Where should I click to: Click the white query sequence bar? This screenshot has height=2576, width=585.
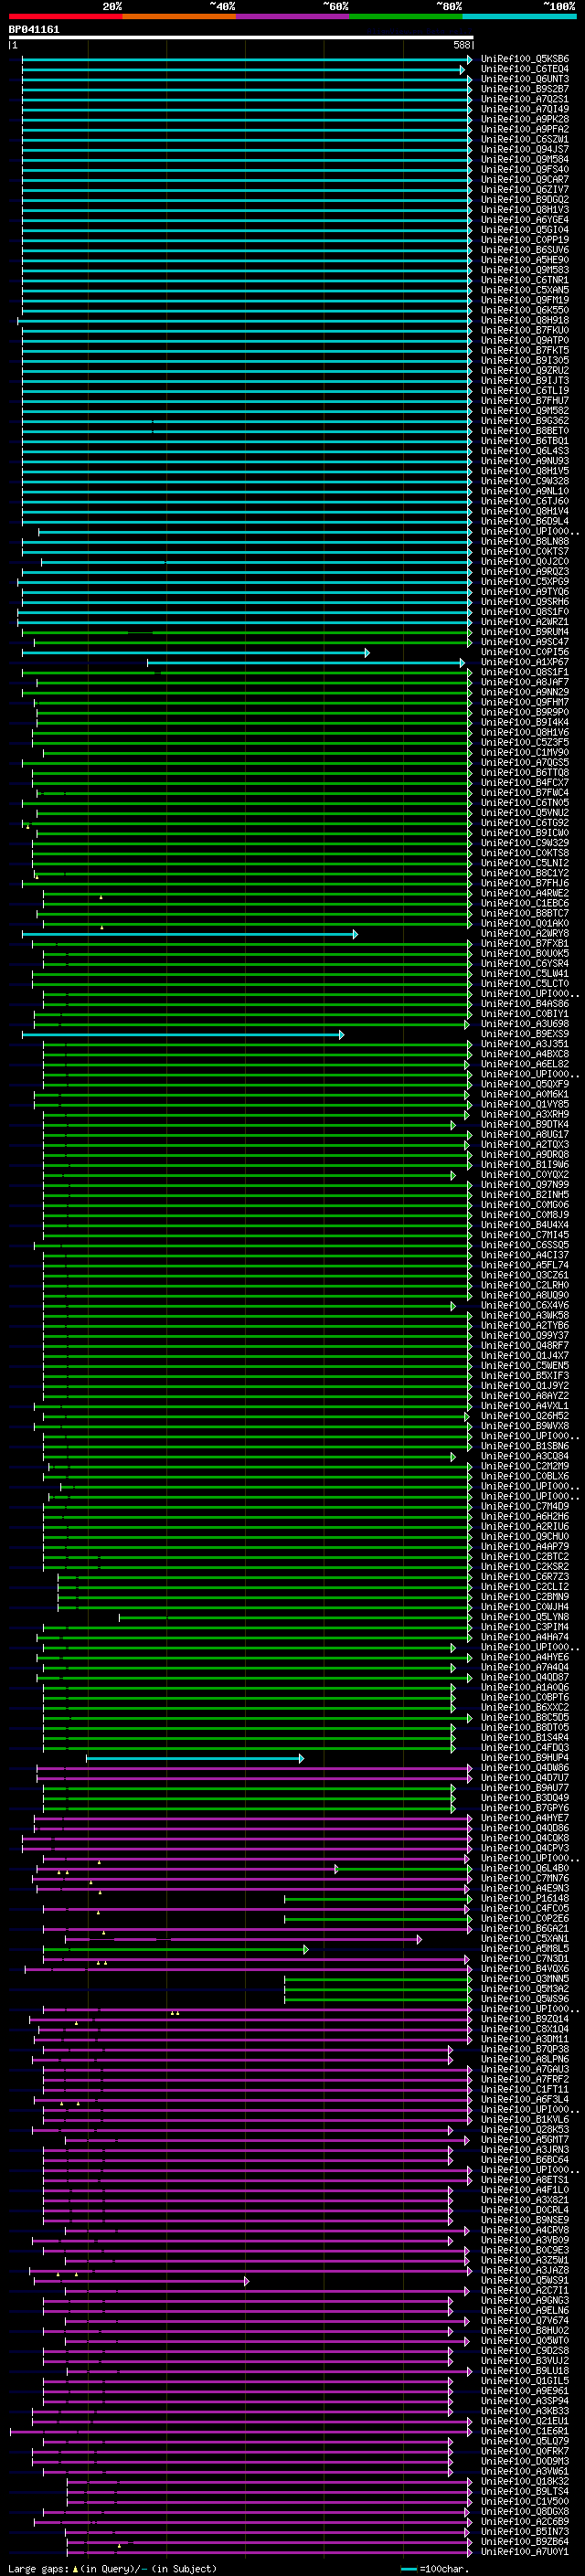[241, 38]
